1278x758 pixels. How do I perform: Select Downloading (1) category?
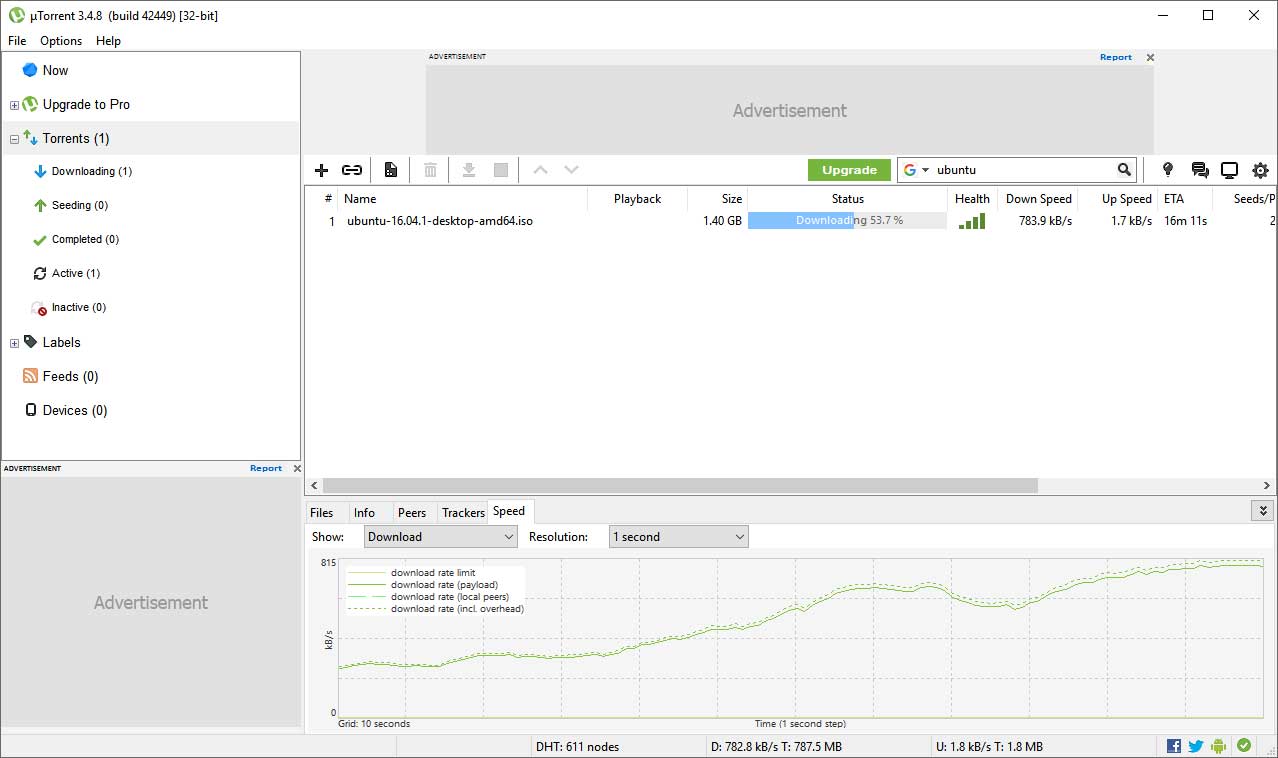[x=92, y=171]
